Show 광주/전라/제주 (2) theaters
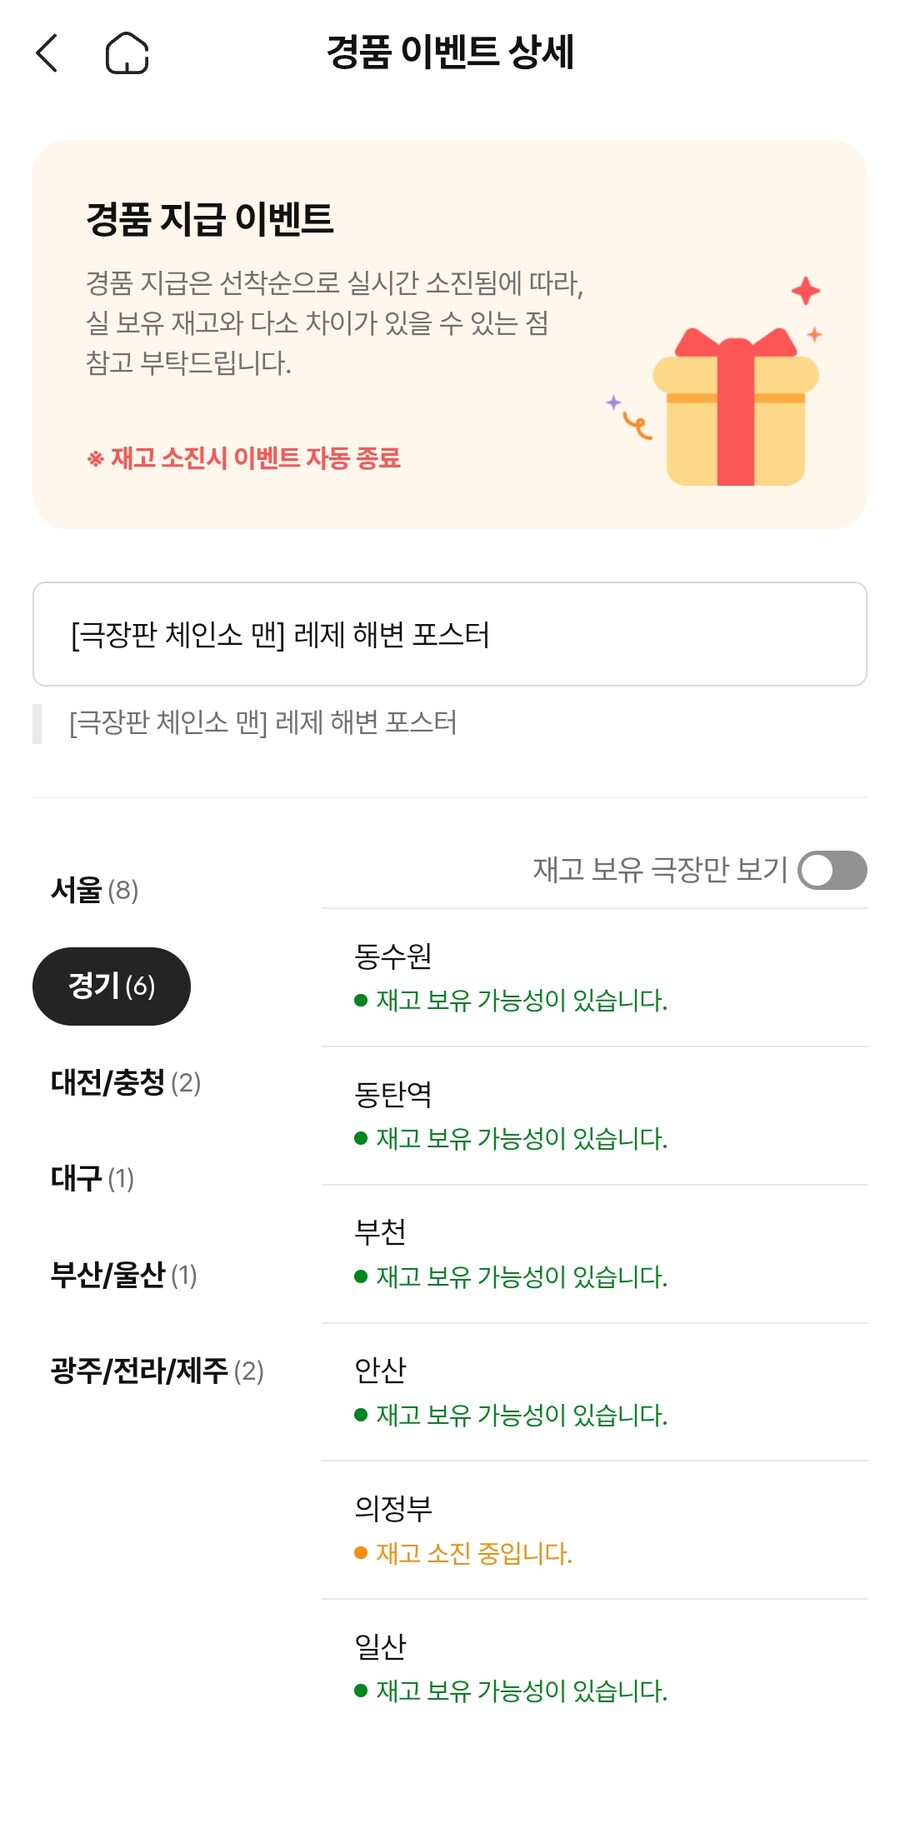Image resolution: width=900 pixels, height=1828 pixels. pos(157,1370)
